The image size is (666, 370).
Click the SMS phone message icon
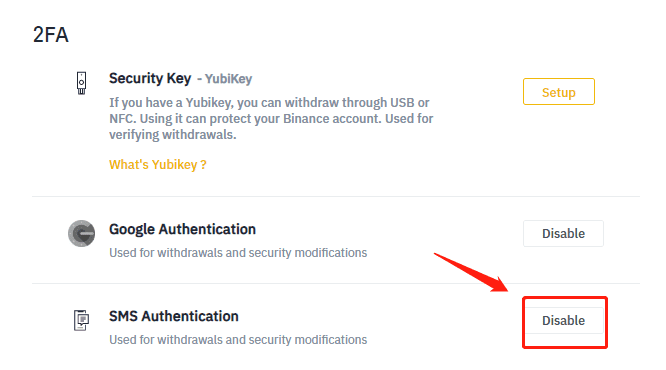click(82, 320)
